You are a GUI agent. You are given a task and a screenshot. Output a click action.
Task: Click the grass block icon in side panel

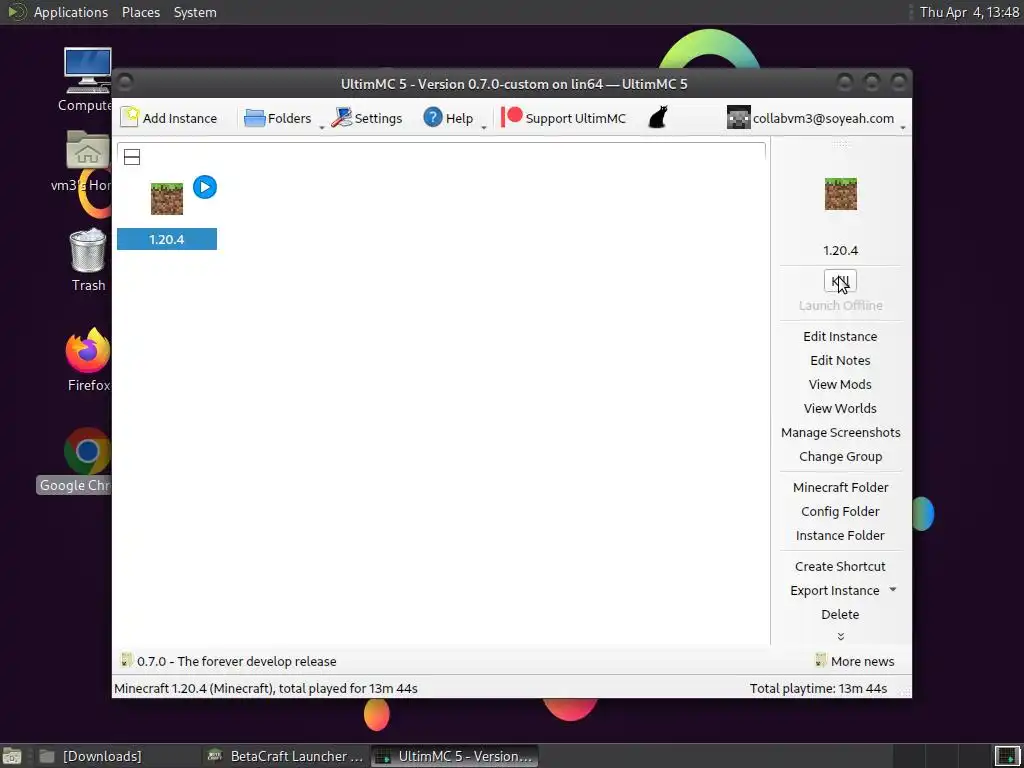pos(840,194)
